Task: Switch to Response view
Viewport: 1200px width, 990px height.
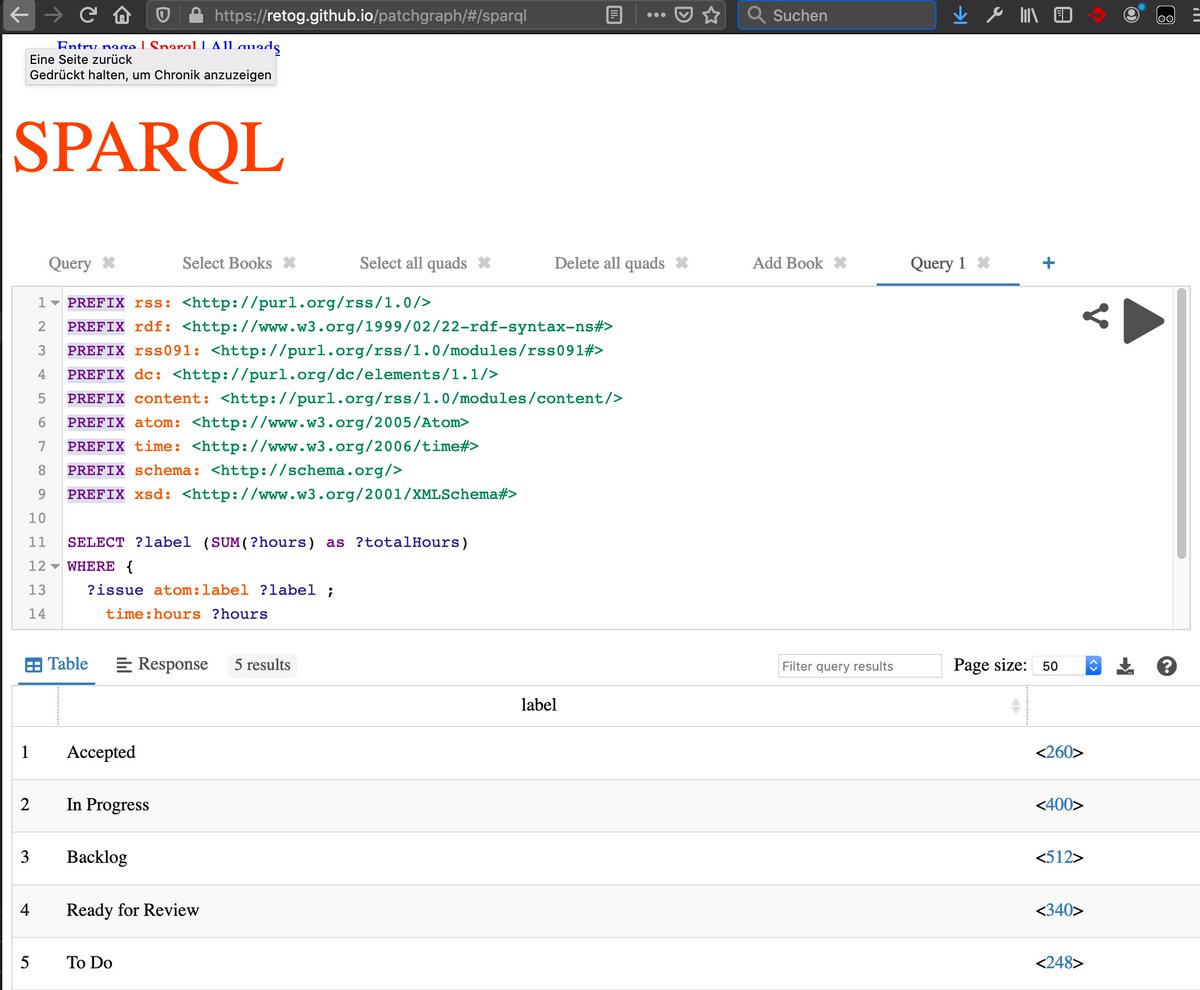Action: click(x=162, y=664)
